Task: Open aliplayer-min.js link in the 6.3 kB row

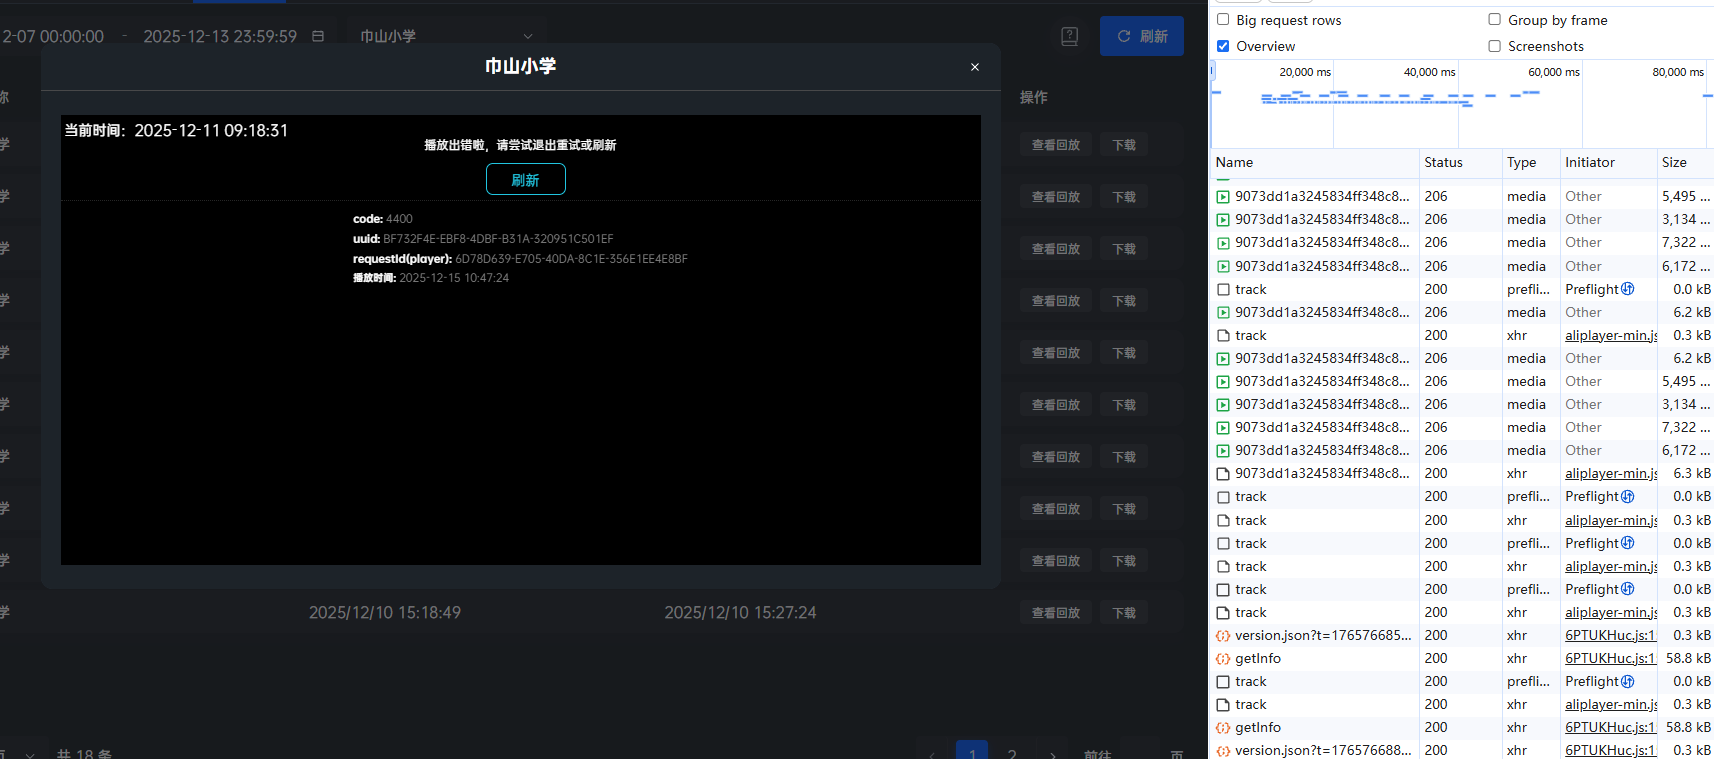Action: click(1611, 473)
